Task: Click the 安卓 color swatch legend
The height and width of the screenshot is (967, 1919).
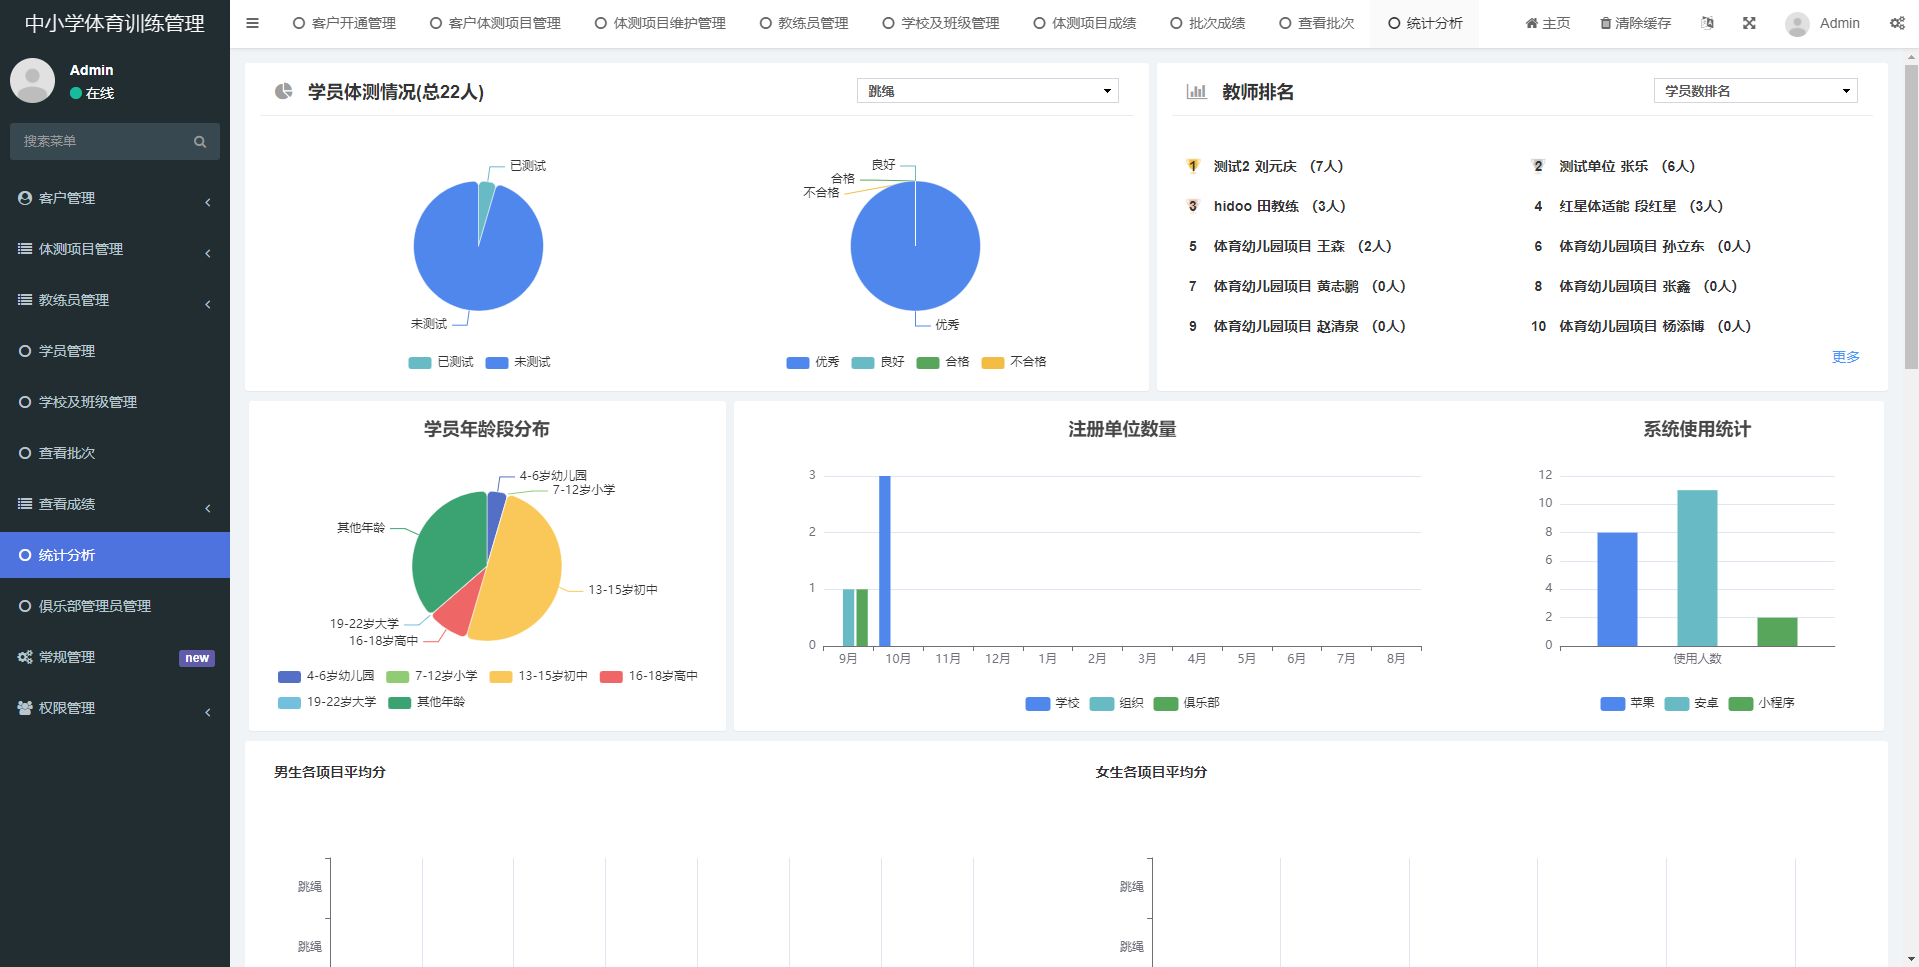Action: coord(1676,703)
